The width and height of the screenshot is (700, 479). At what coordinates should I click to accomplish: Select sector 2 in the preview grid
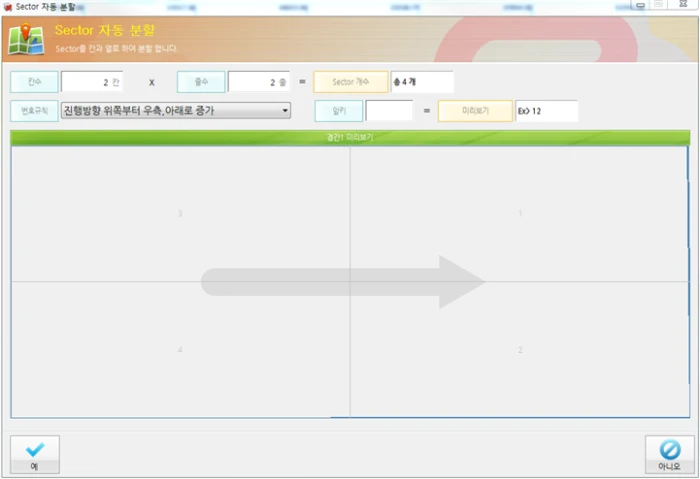click(519, 350)
